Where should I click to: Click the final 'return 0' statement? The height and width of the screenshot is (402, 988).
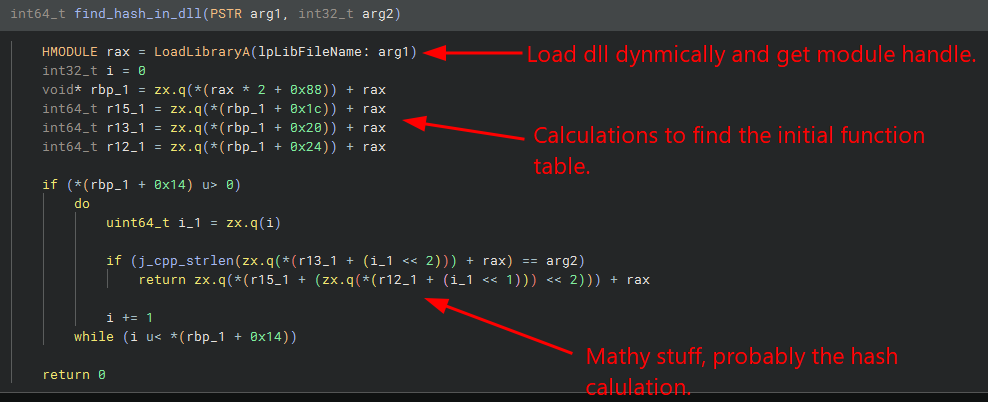73,375
